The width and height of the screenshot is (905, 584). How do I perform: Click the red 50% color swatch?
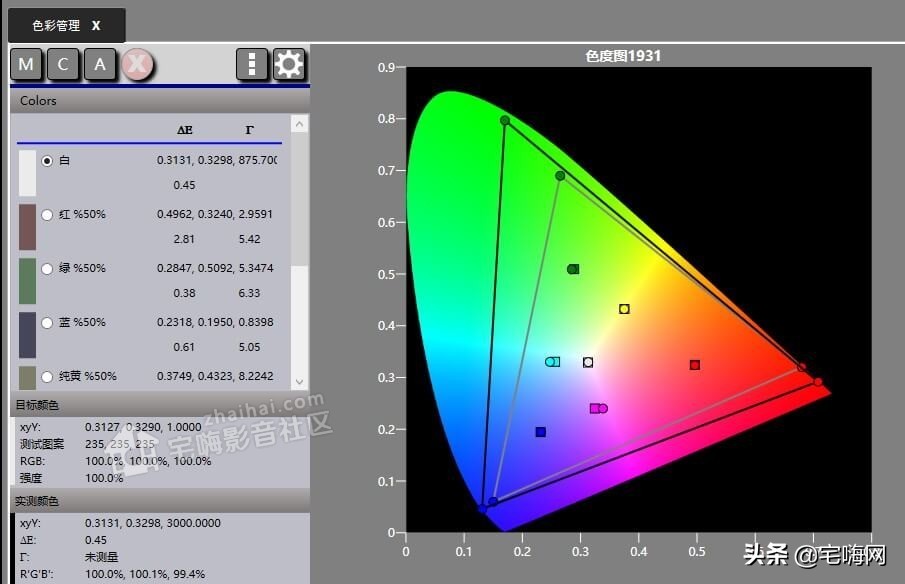27,226
